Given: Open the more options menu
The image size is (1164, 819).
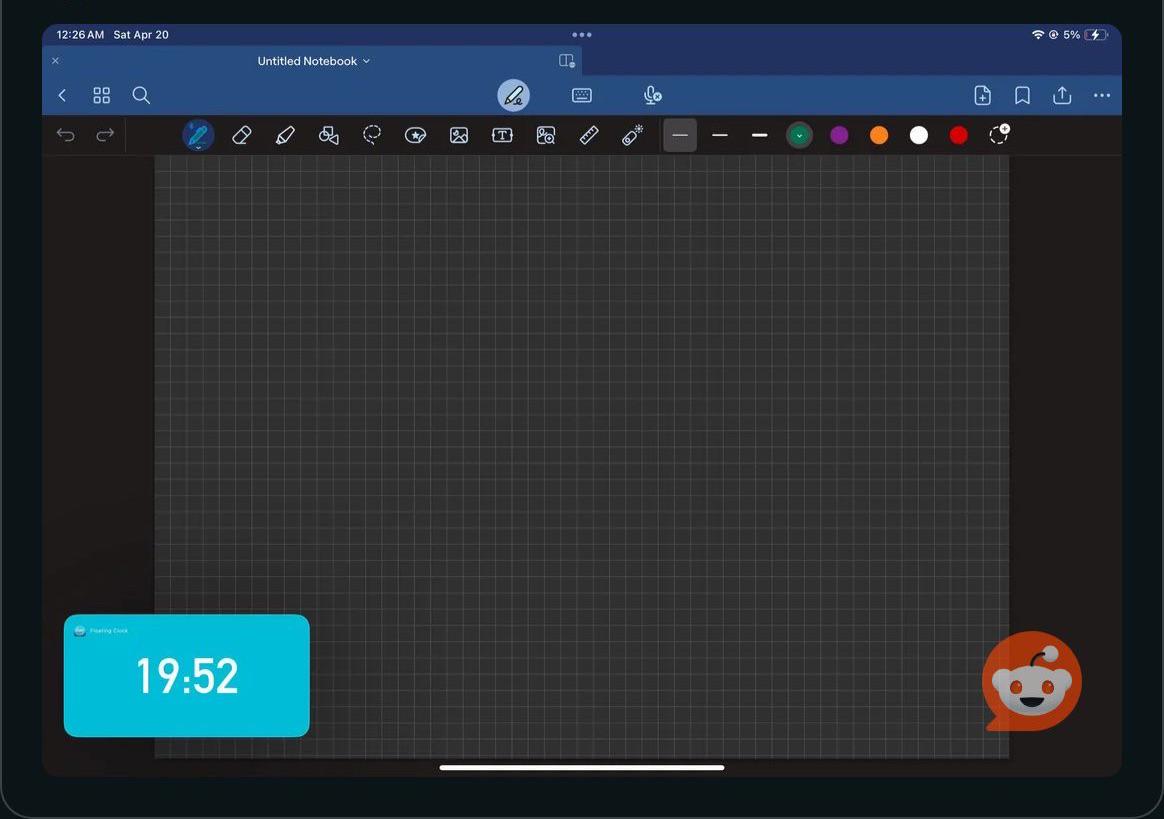Looking at the screenshot, I should coord(1101,94).
